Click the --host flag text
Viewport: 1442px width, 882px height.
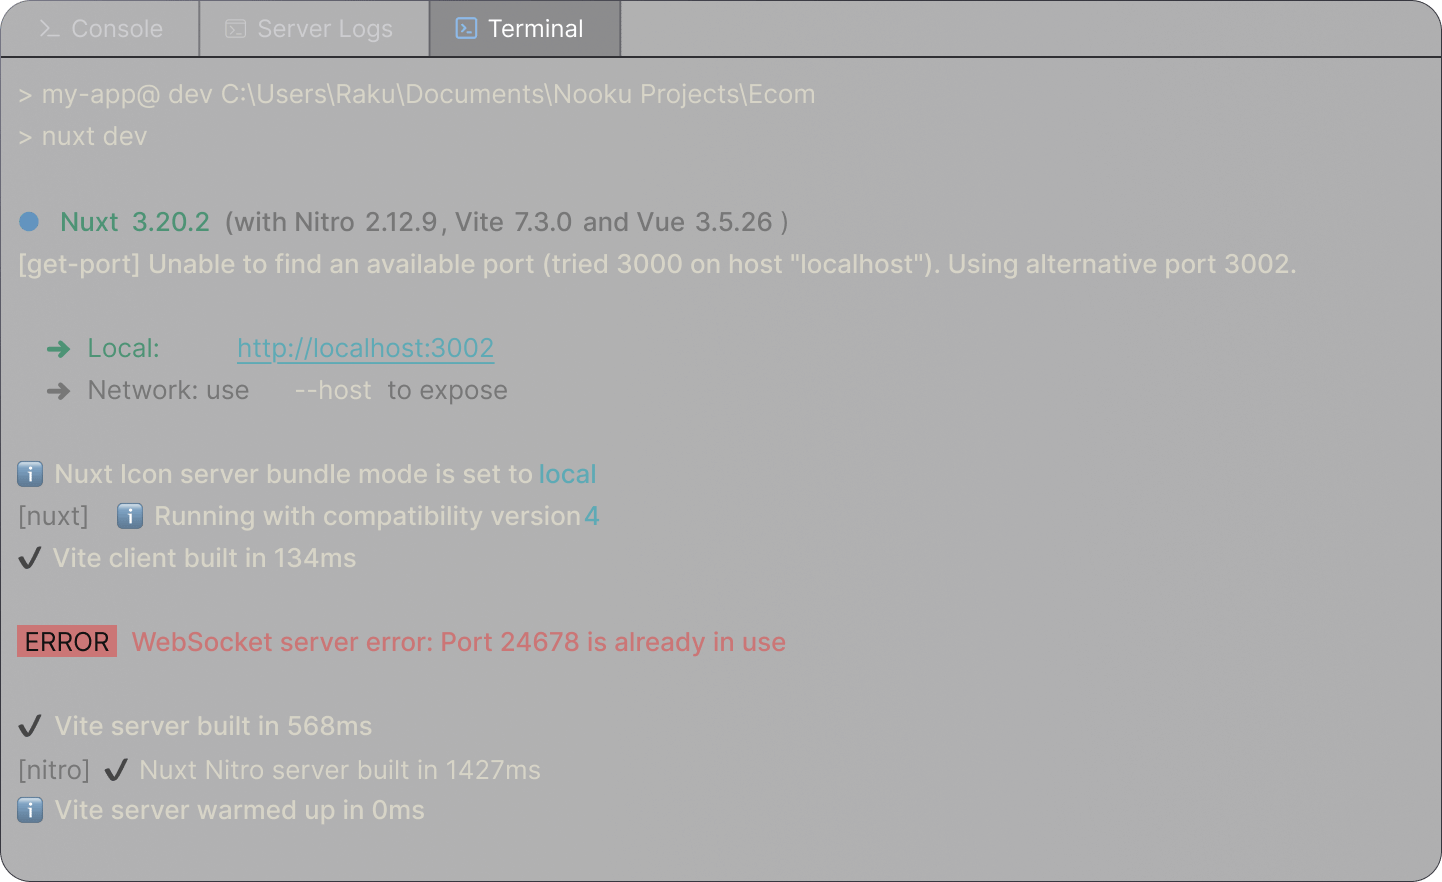(333, 390)
